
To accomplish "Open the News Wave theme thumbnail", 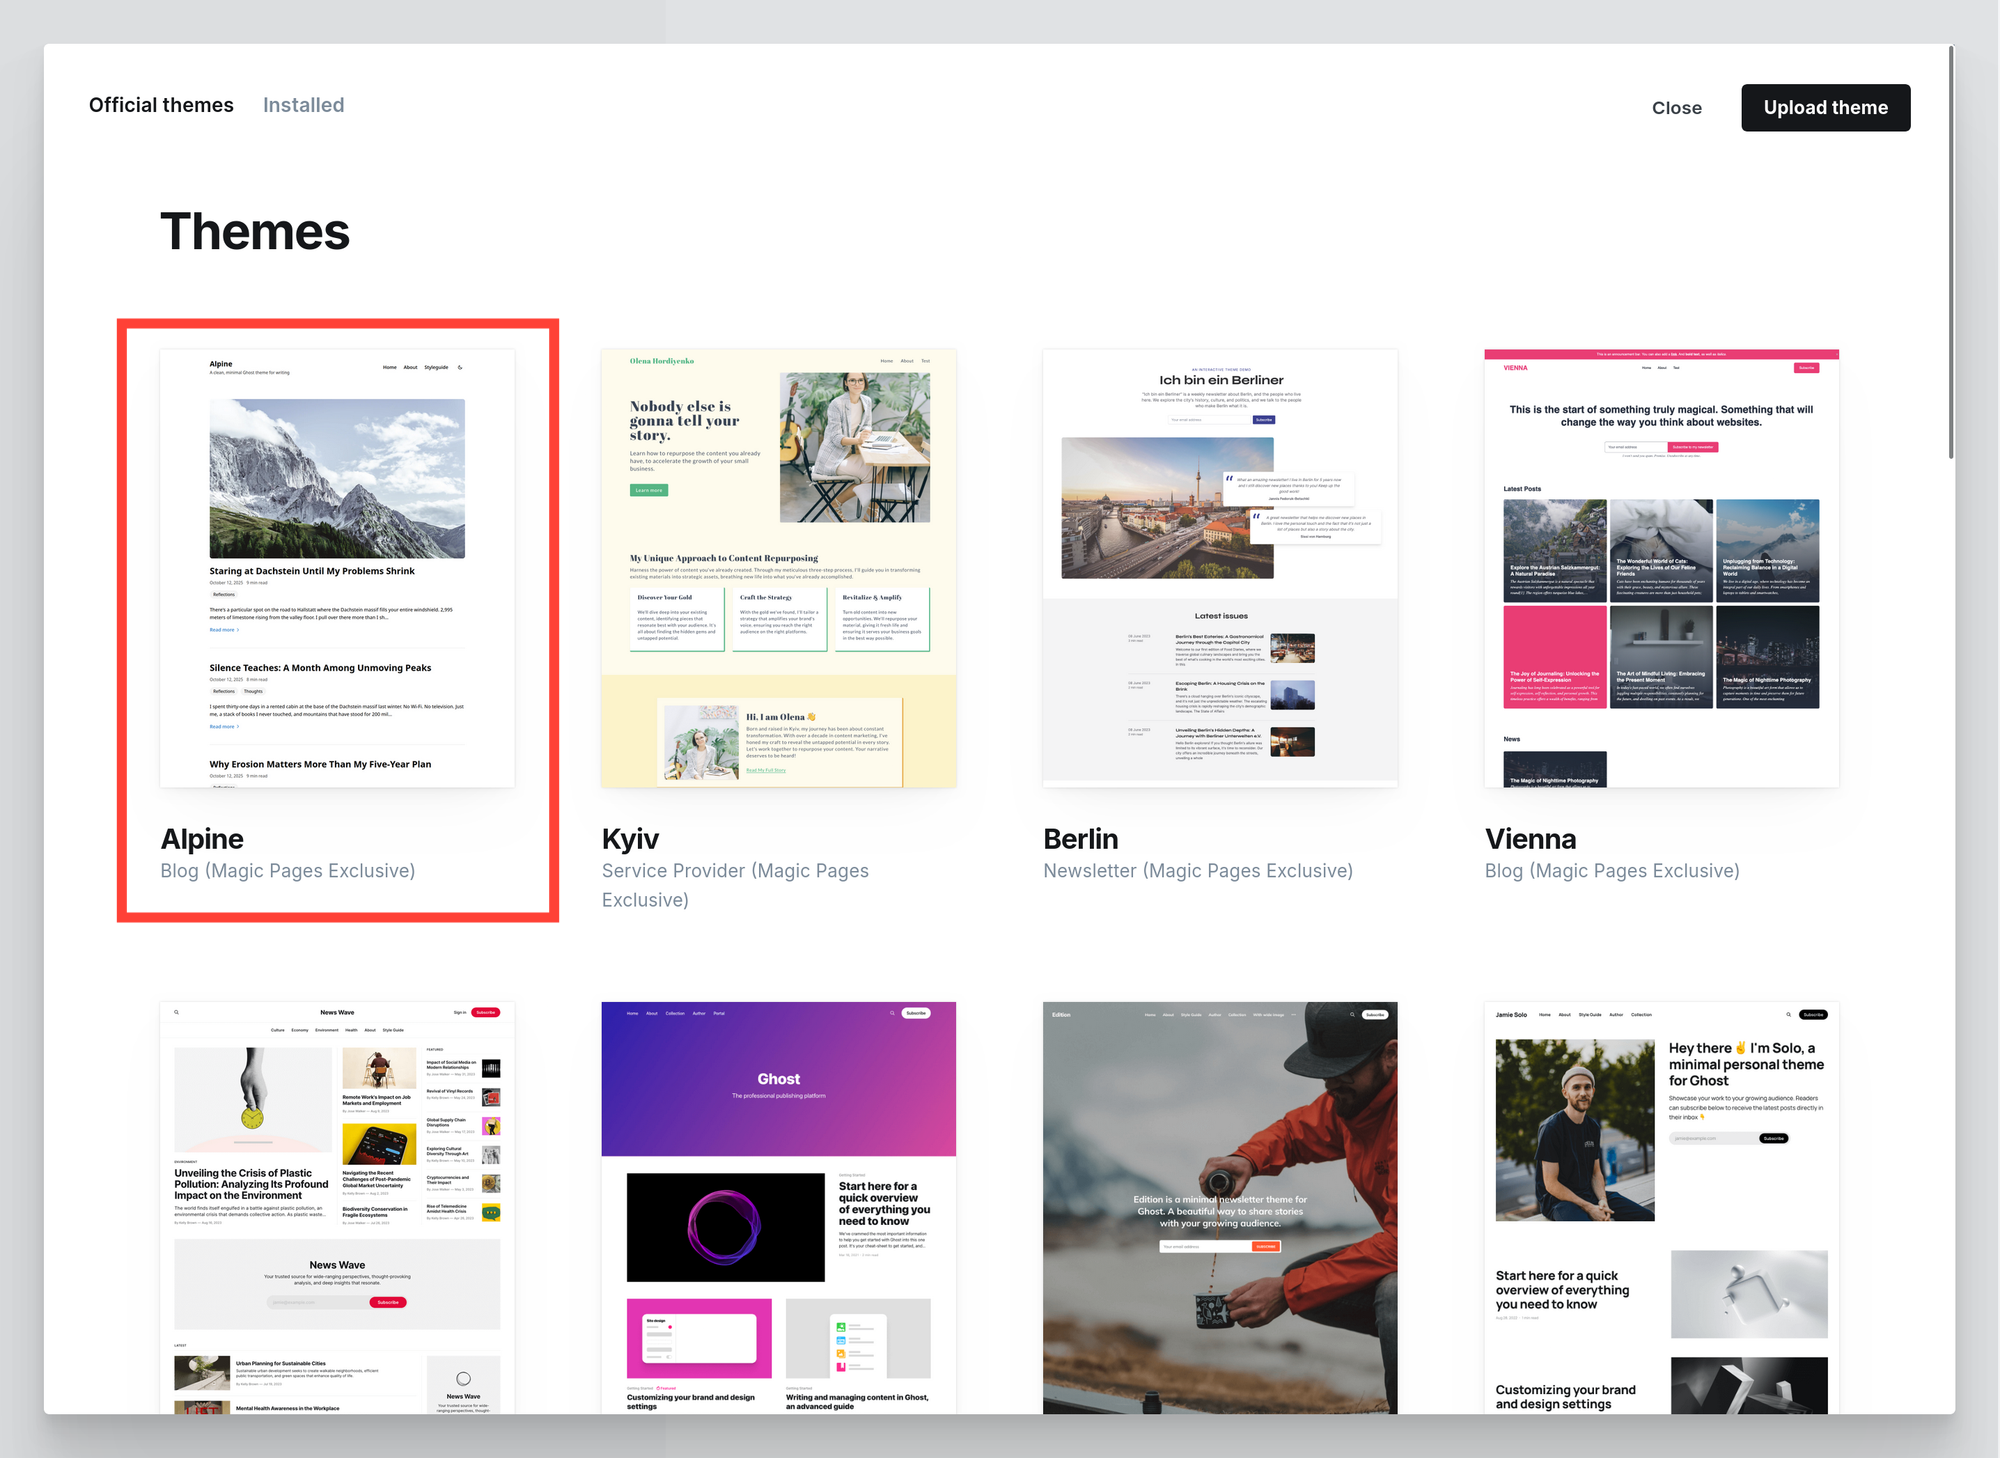I will pos(337,1206).
